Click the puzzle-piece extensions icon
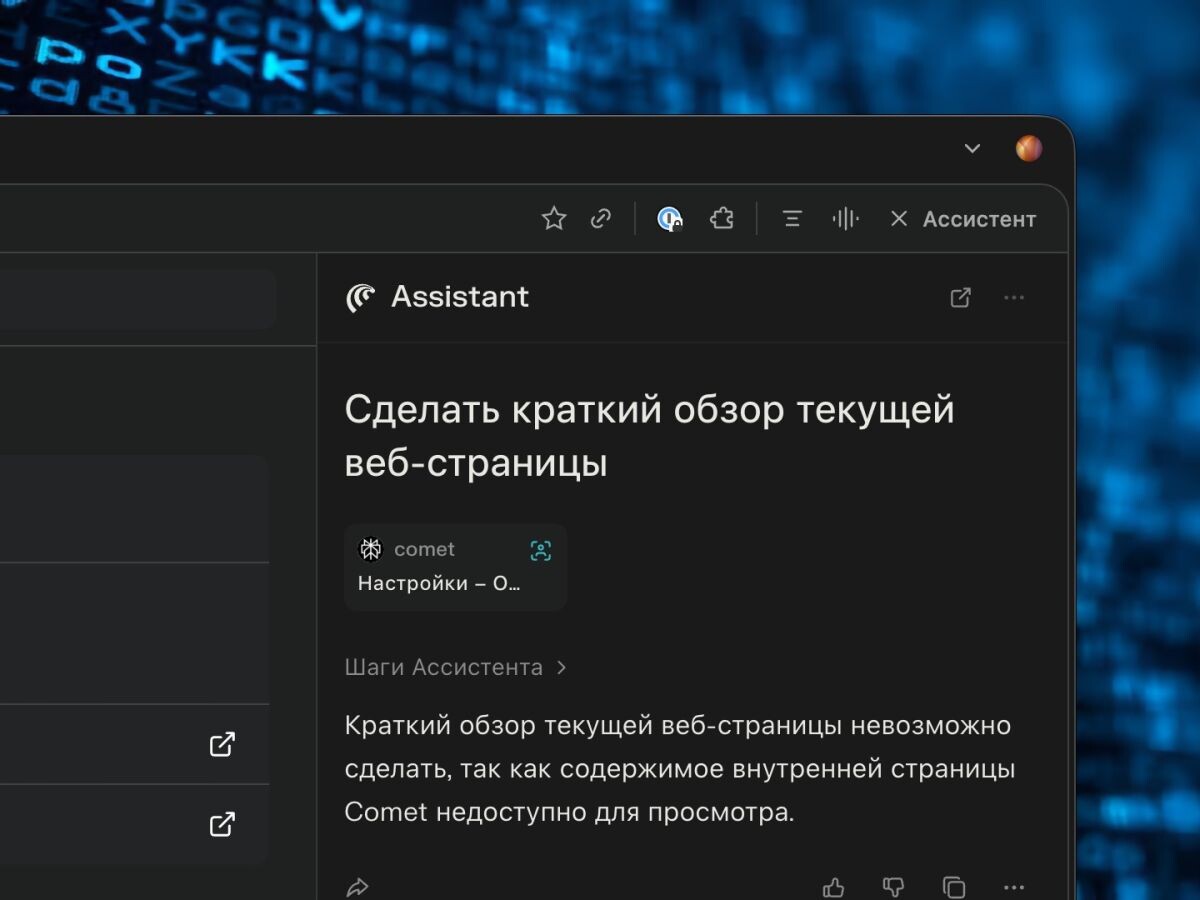Viewport: 1200px width, 900px height. (x=722, y=218)
